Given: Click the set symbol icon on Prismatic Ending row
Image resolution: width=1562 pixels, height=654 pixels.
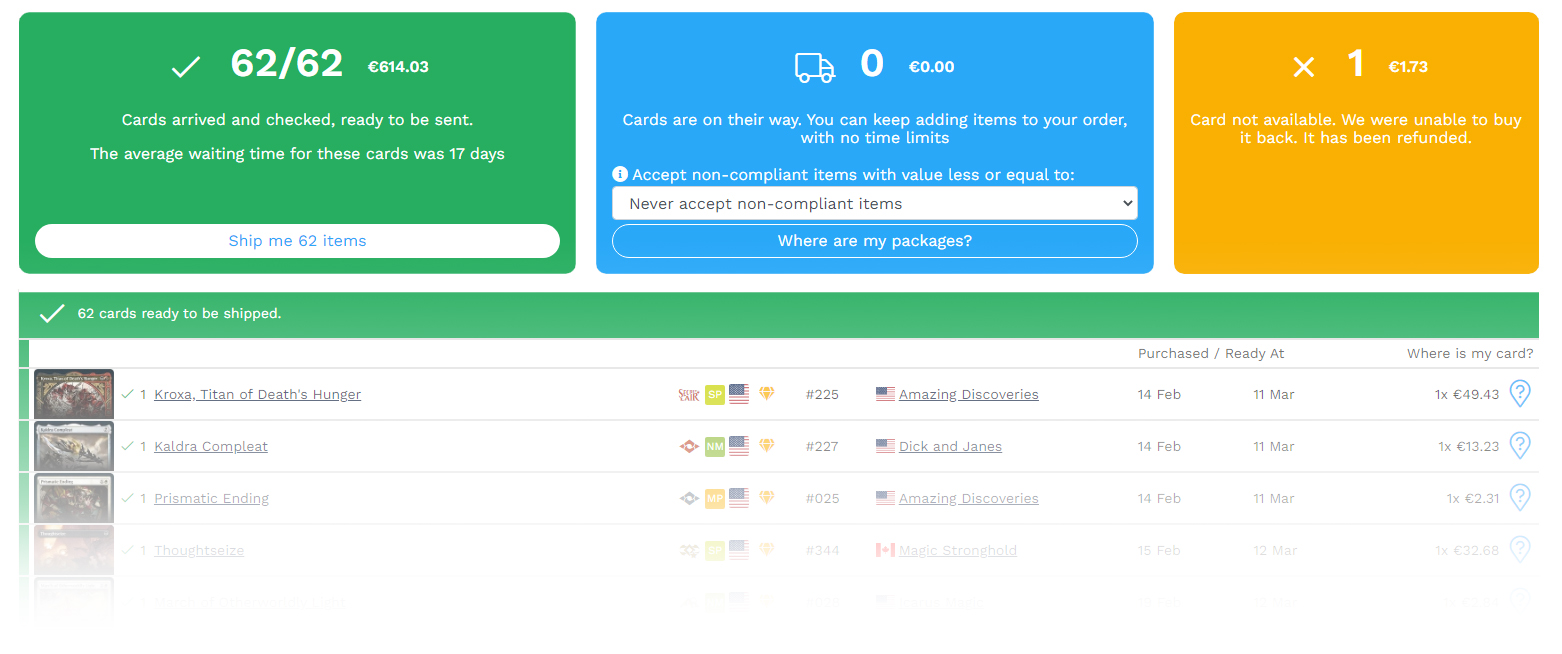Looking at the screenshot, I should click(x=689, y=498).
